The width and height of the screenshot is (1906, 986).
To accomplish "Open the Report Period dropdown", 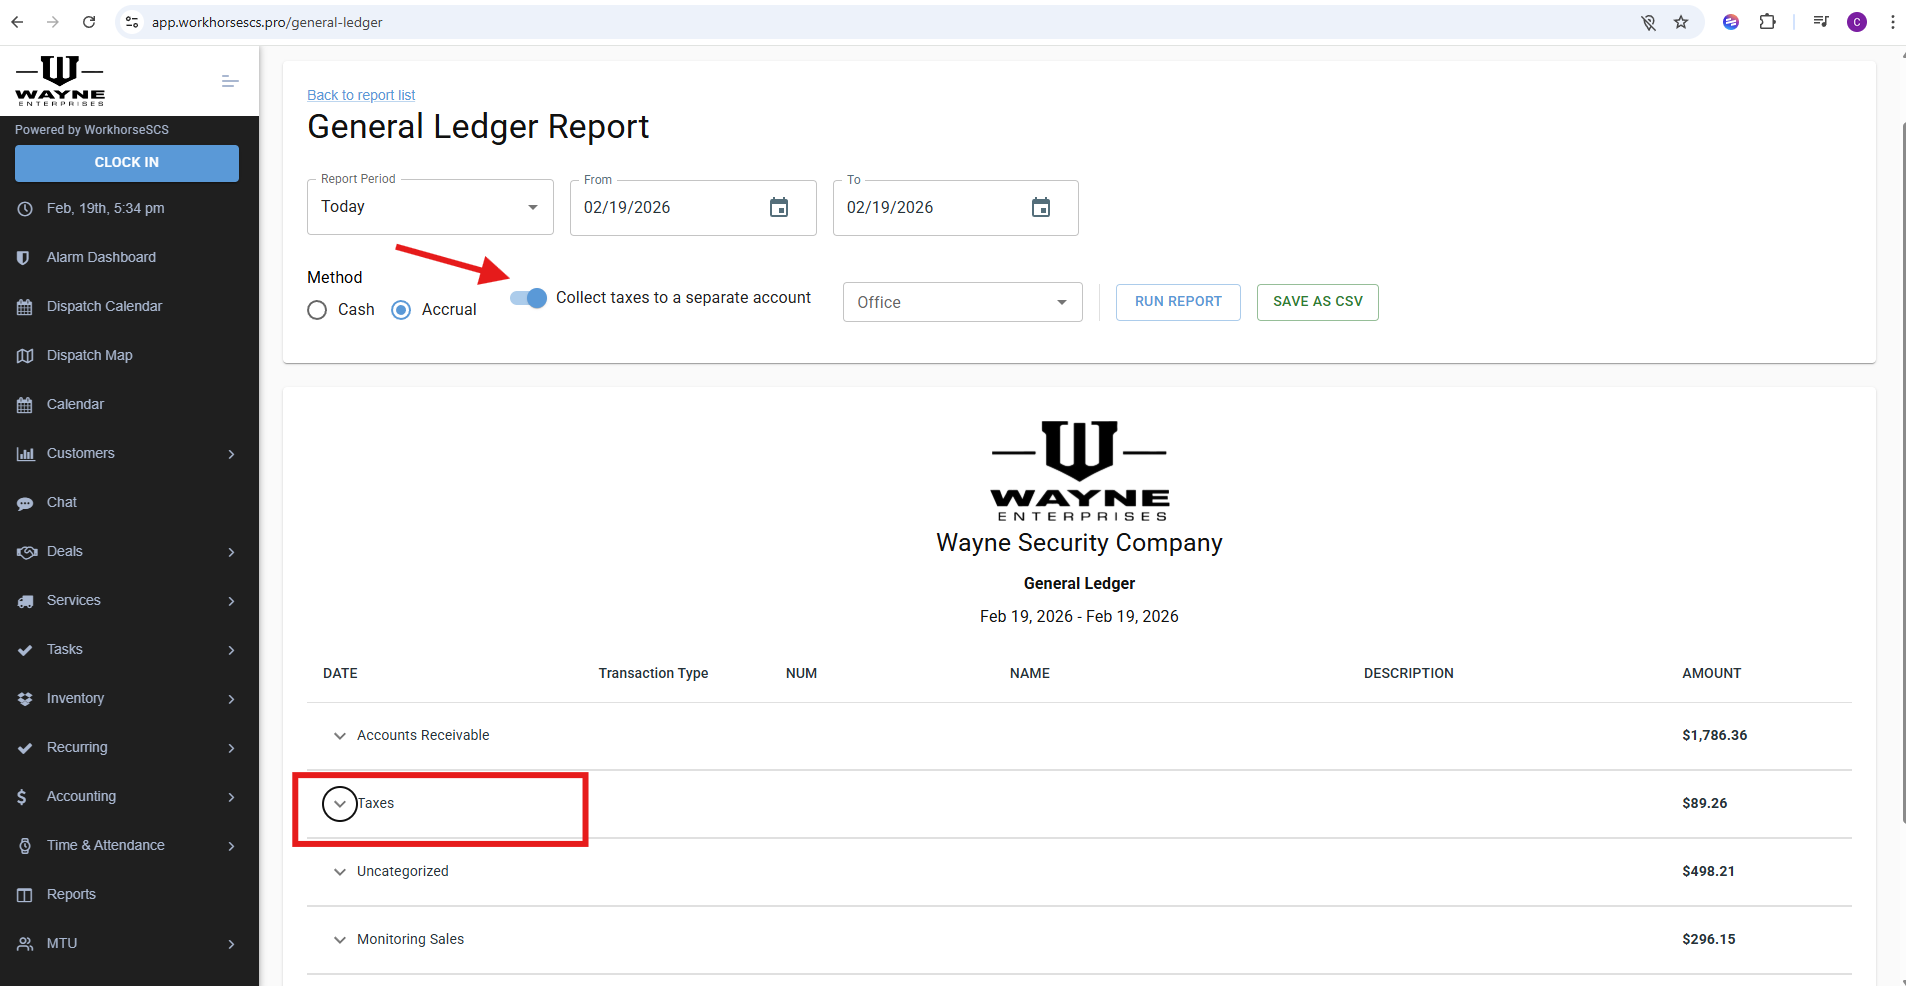I will 430,207.
